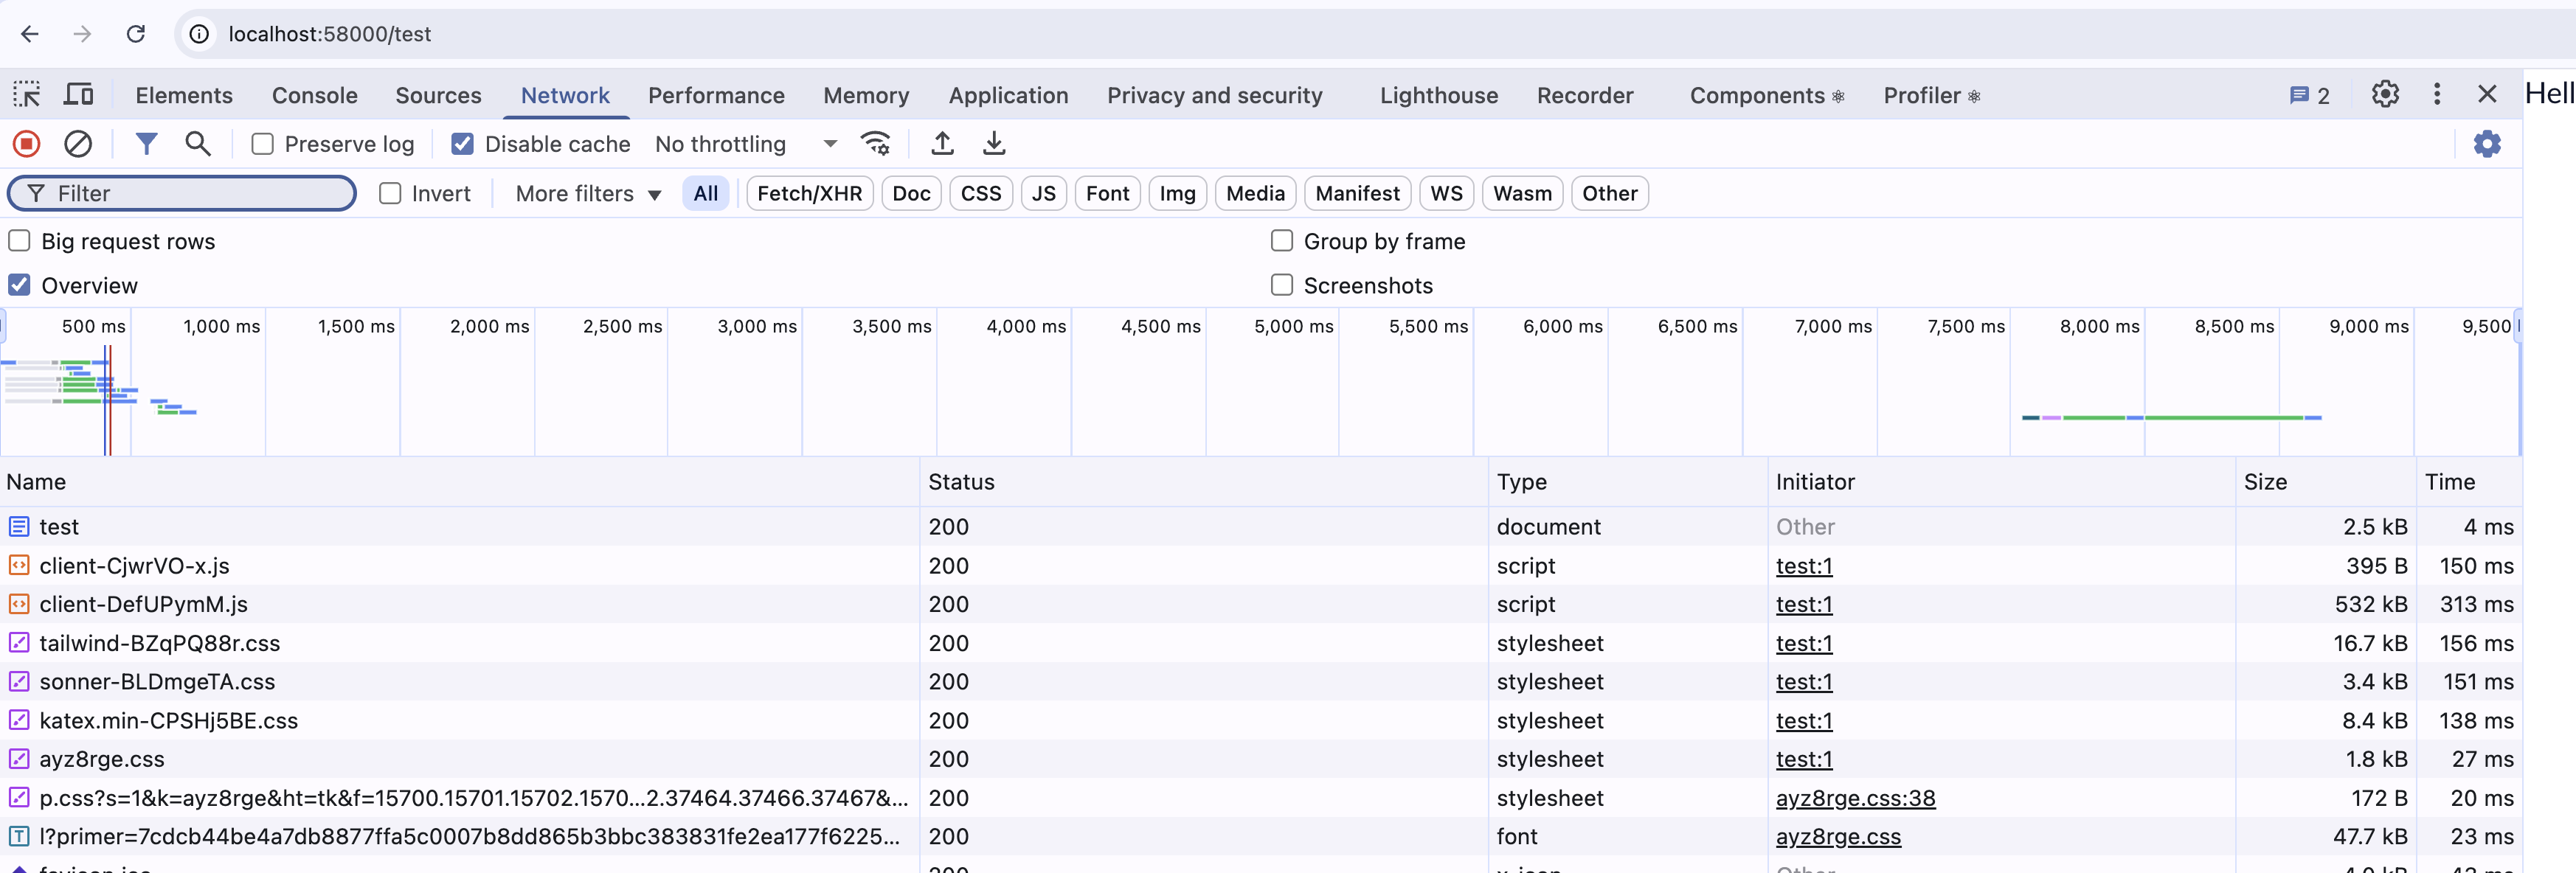Enable Screenshots checkbox
Screen dimensions: 2576x873
1281,285
